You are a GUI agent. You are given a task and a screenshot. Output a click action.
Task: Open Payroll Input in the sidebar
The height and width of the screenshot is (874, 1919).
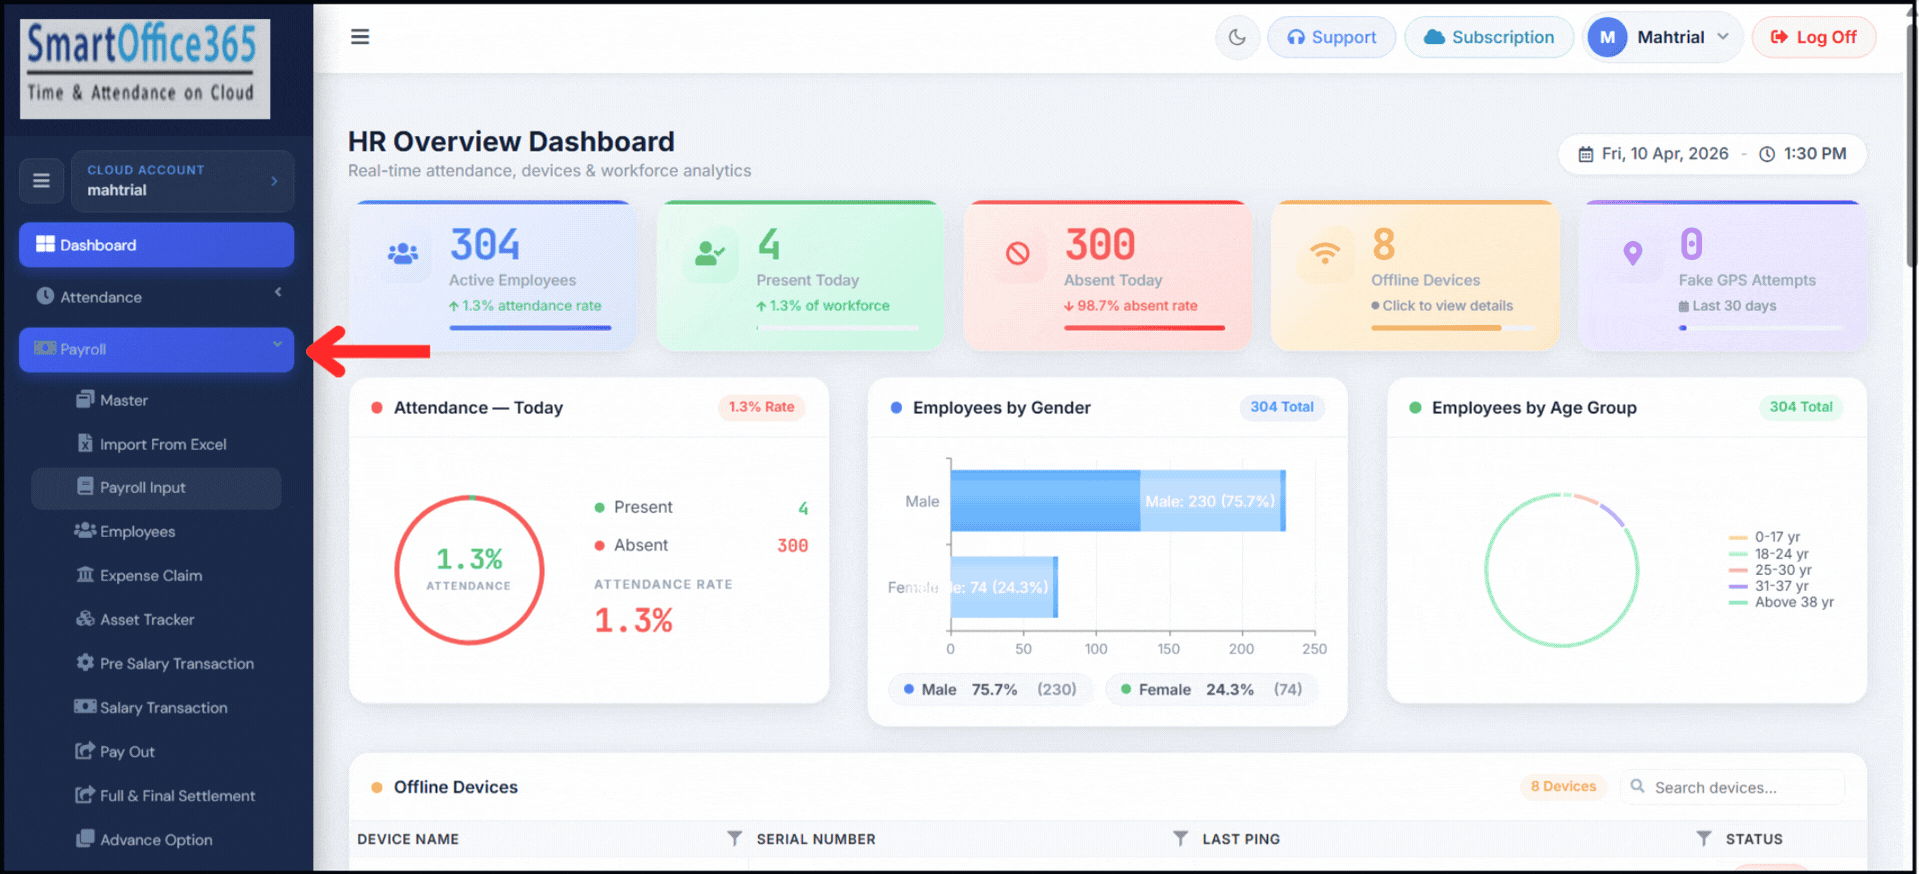[x=143, y=488]
